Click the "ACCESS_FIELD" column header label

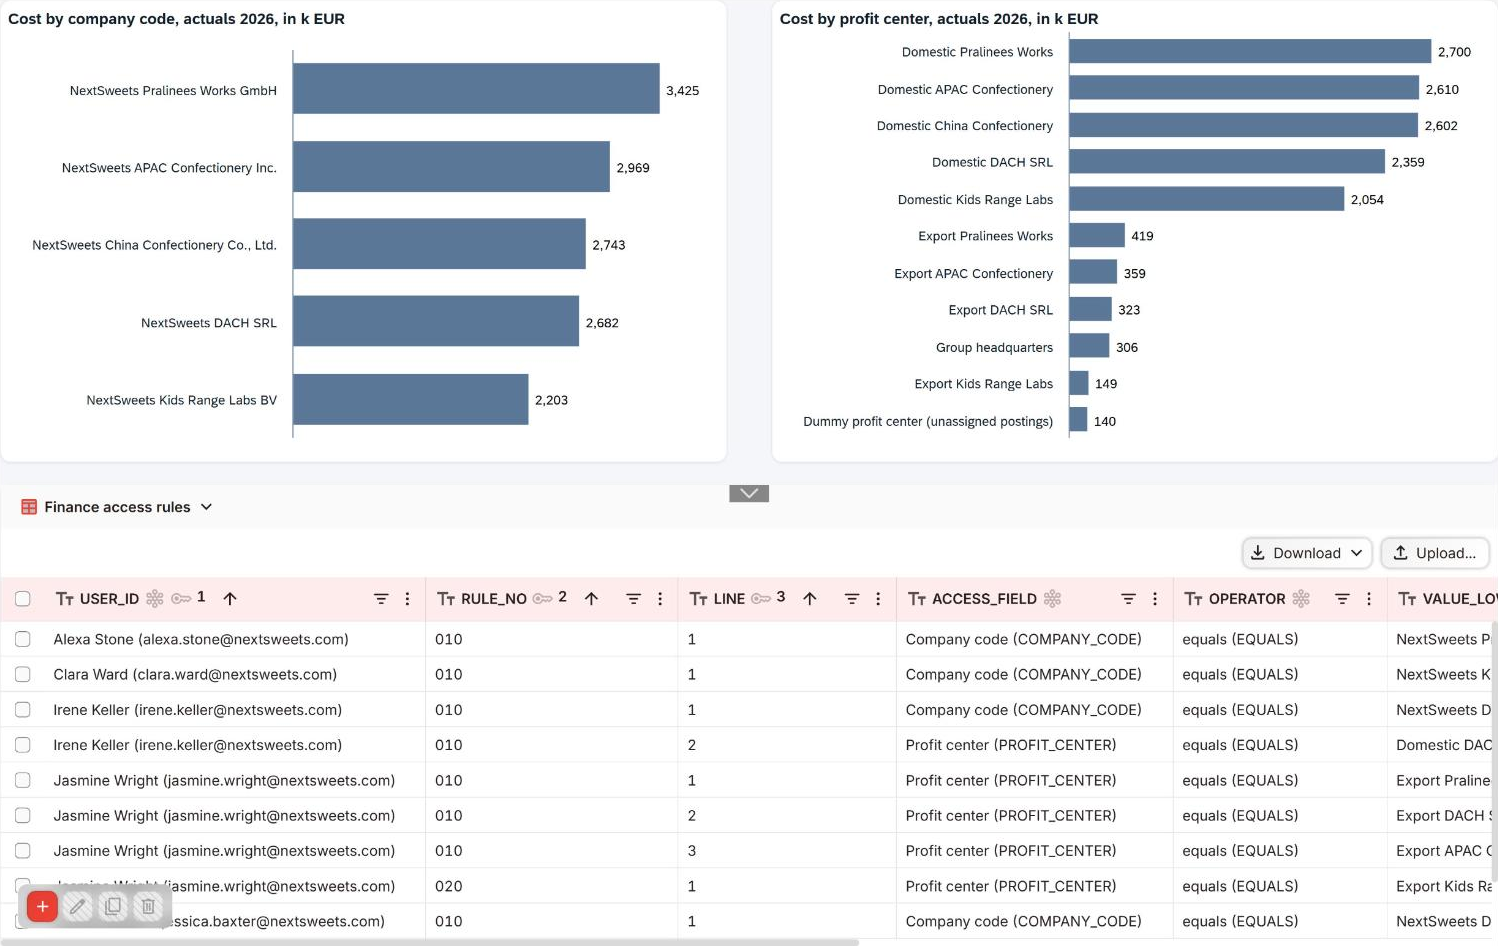click(984, 599)
